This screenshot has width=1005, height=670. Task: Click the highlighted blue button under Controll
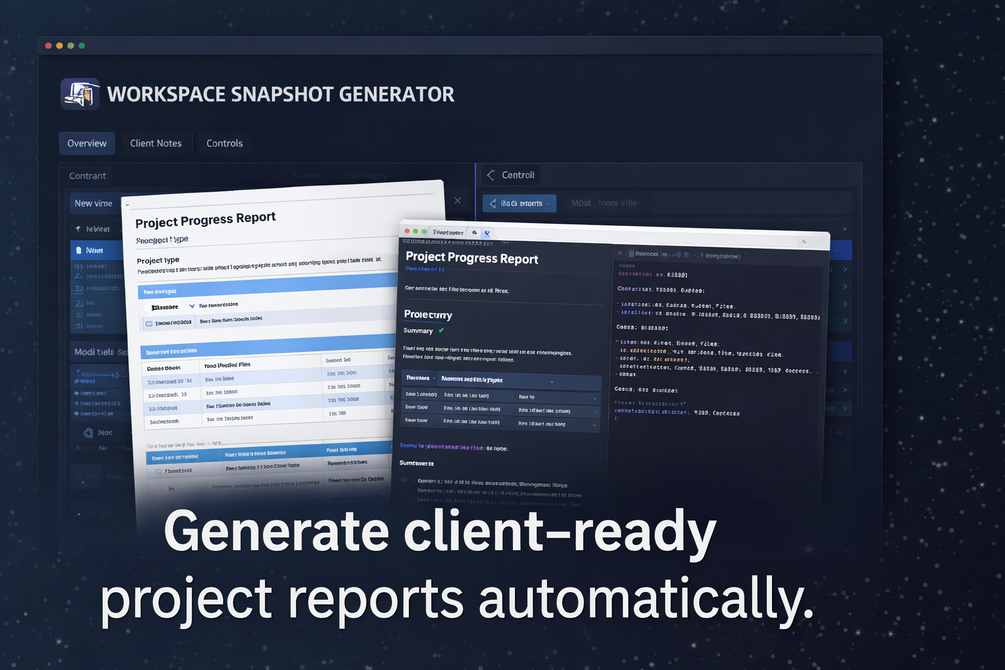pyautogui.click(x=519, y=203)
